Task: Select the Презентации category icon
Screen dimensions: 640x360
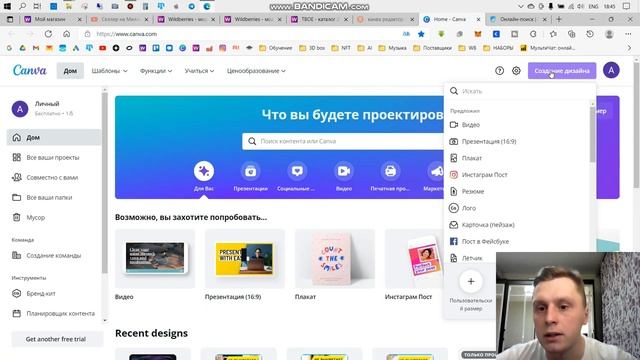Action: (250, 171)
